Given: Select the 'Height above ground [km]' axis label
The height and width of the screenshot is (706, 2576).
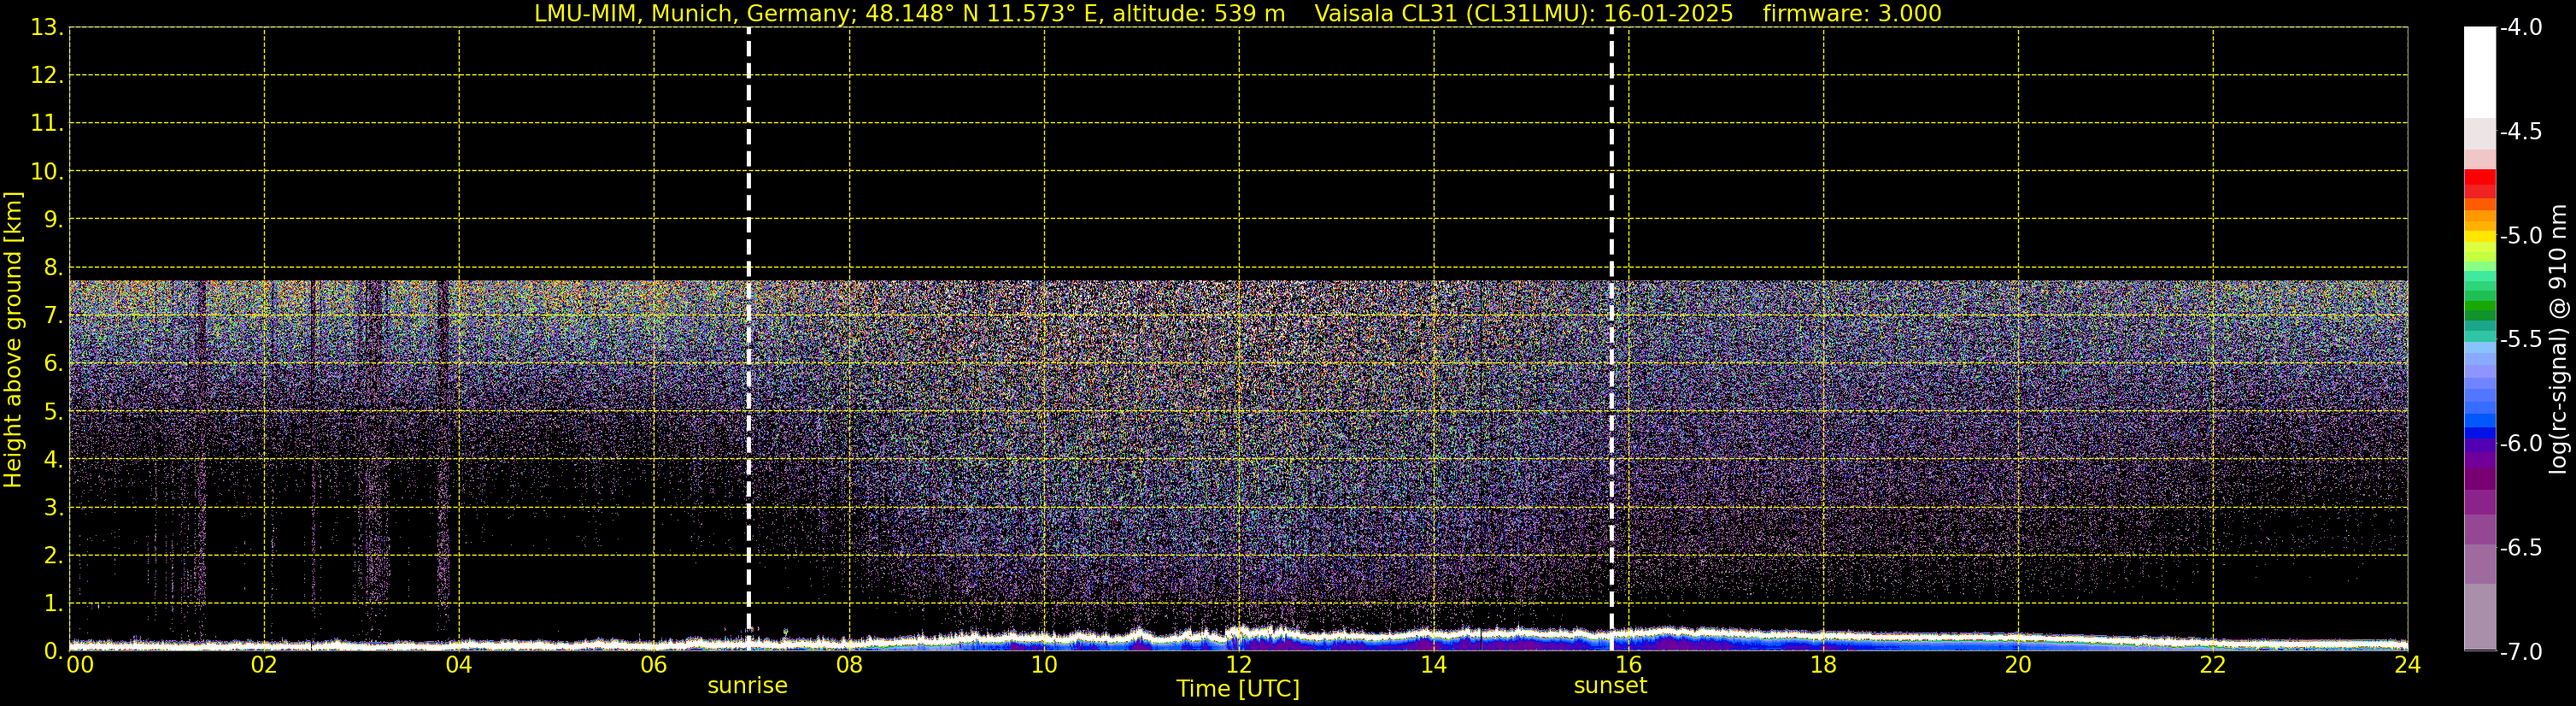Looking at the screenshot, I should coord(13,340).
